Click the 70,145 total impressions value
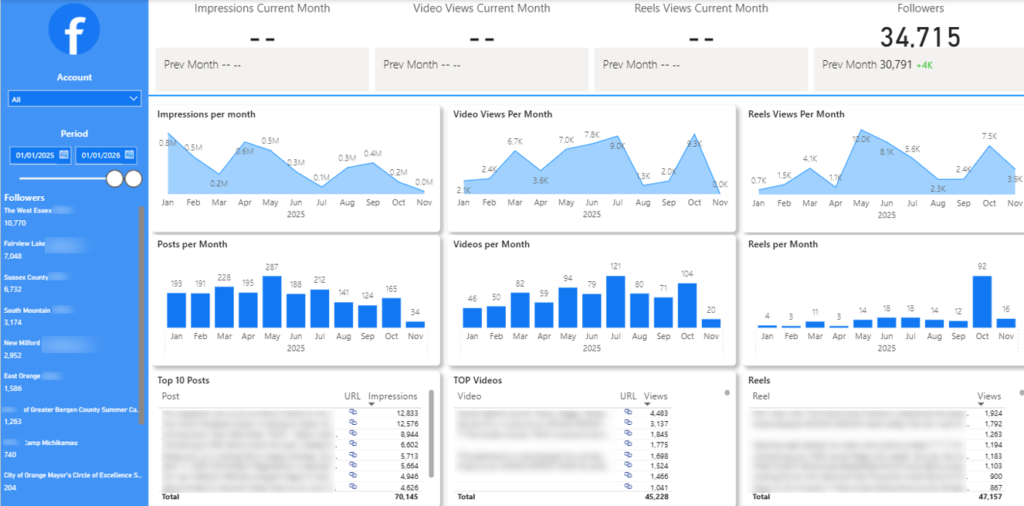The height and width of the screenshot is (506, 1024). (x=404, y=497)
